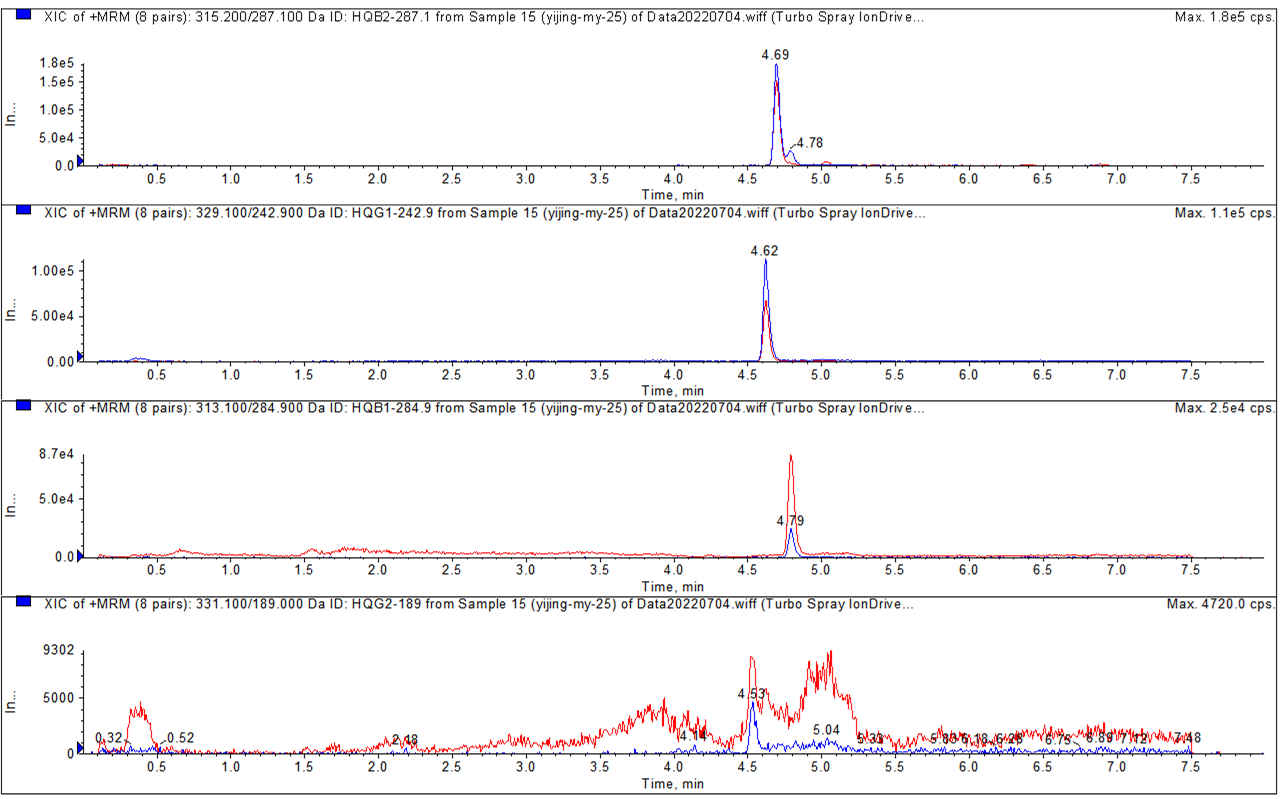This screenshot has width=1280, height=799.
Task: Select the 2.48 peak label in the bottom chromatogram
Action: point(405,740)
